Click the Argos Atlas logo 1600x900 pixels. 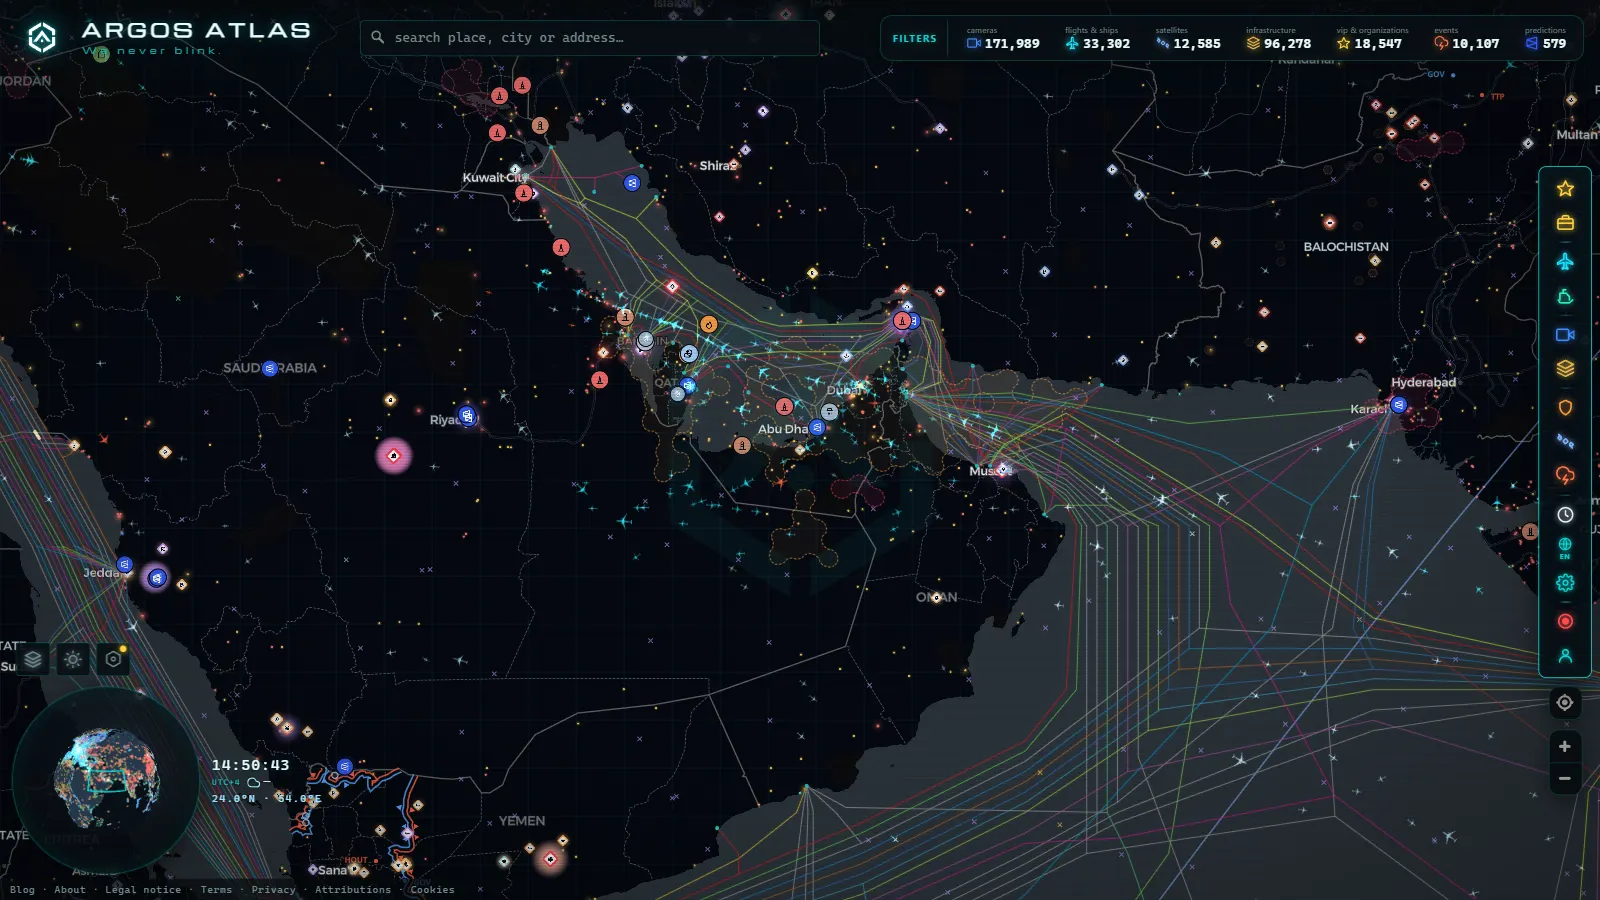168,37
